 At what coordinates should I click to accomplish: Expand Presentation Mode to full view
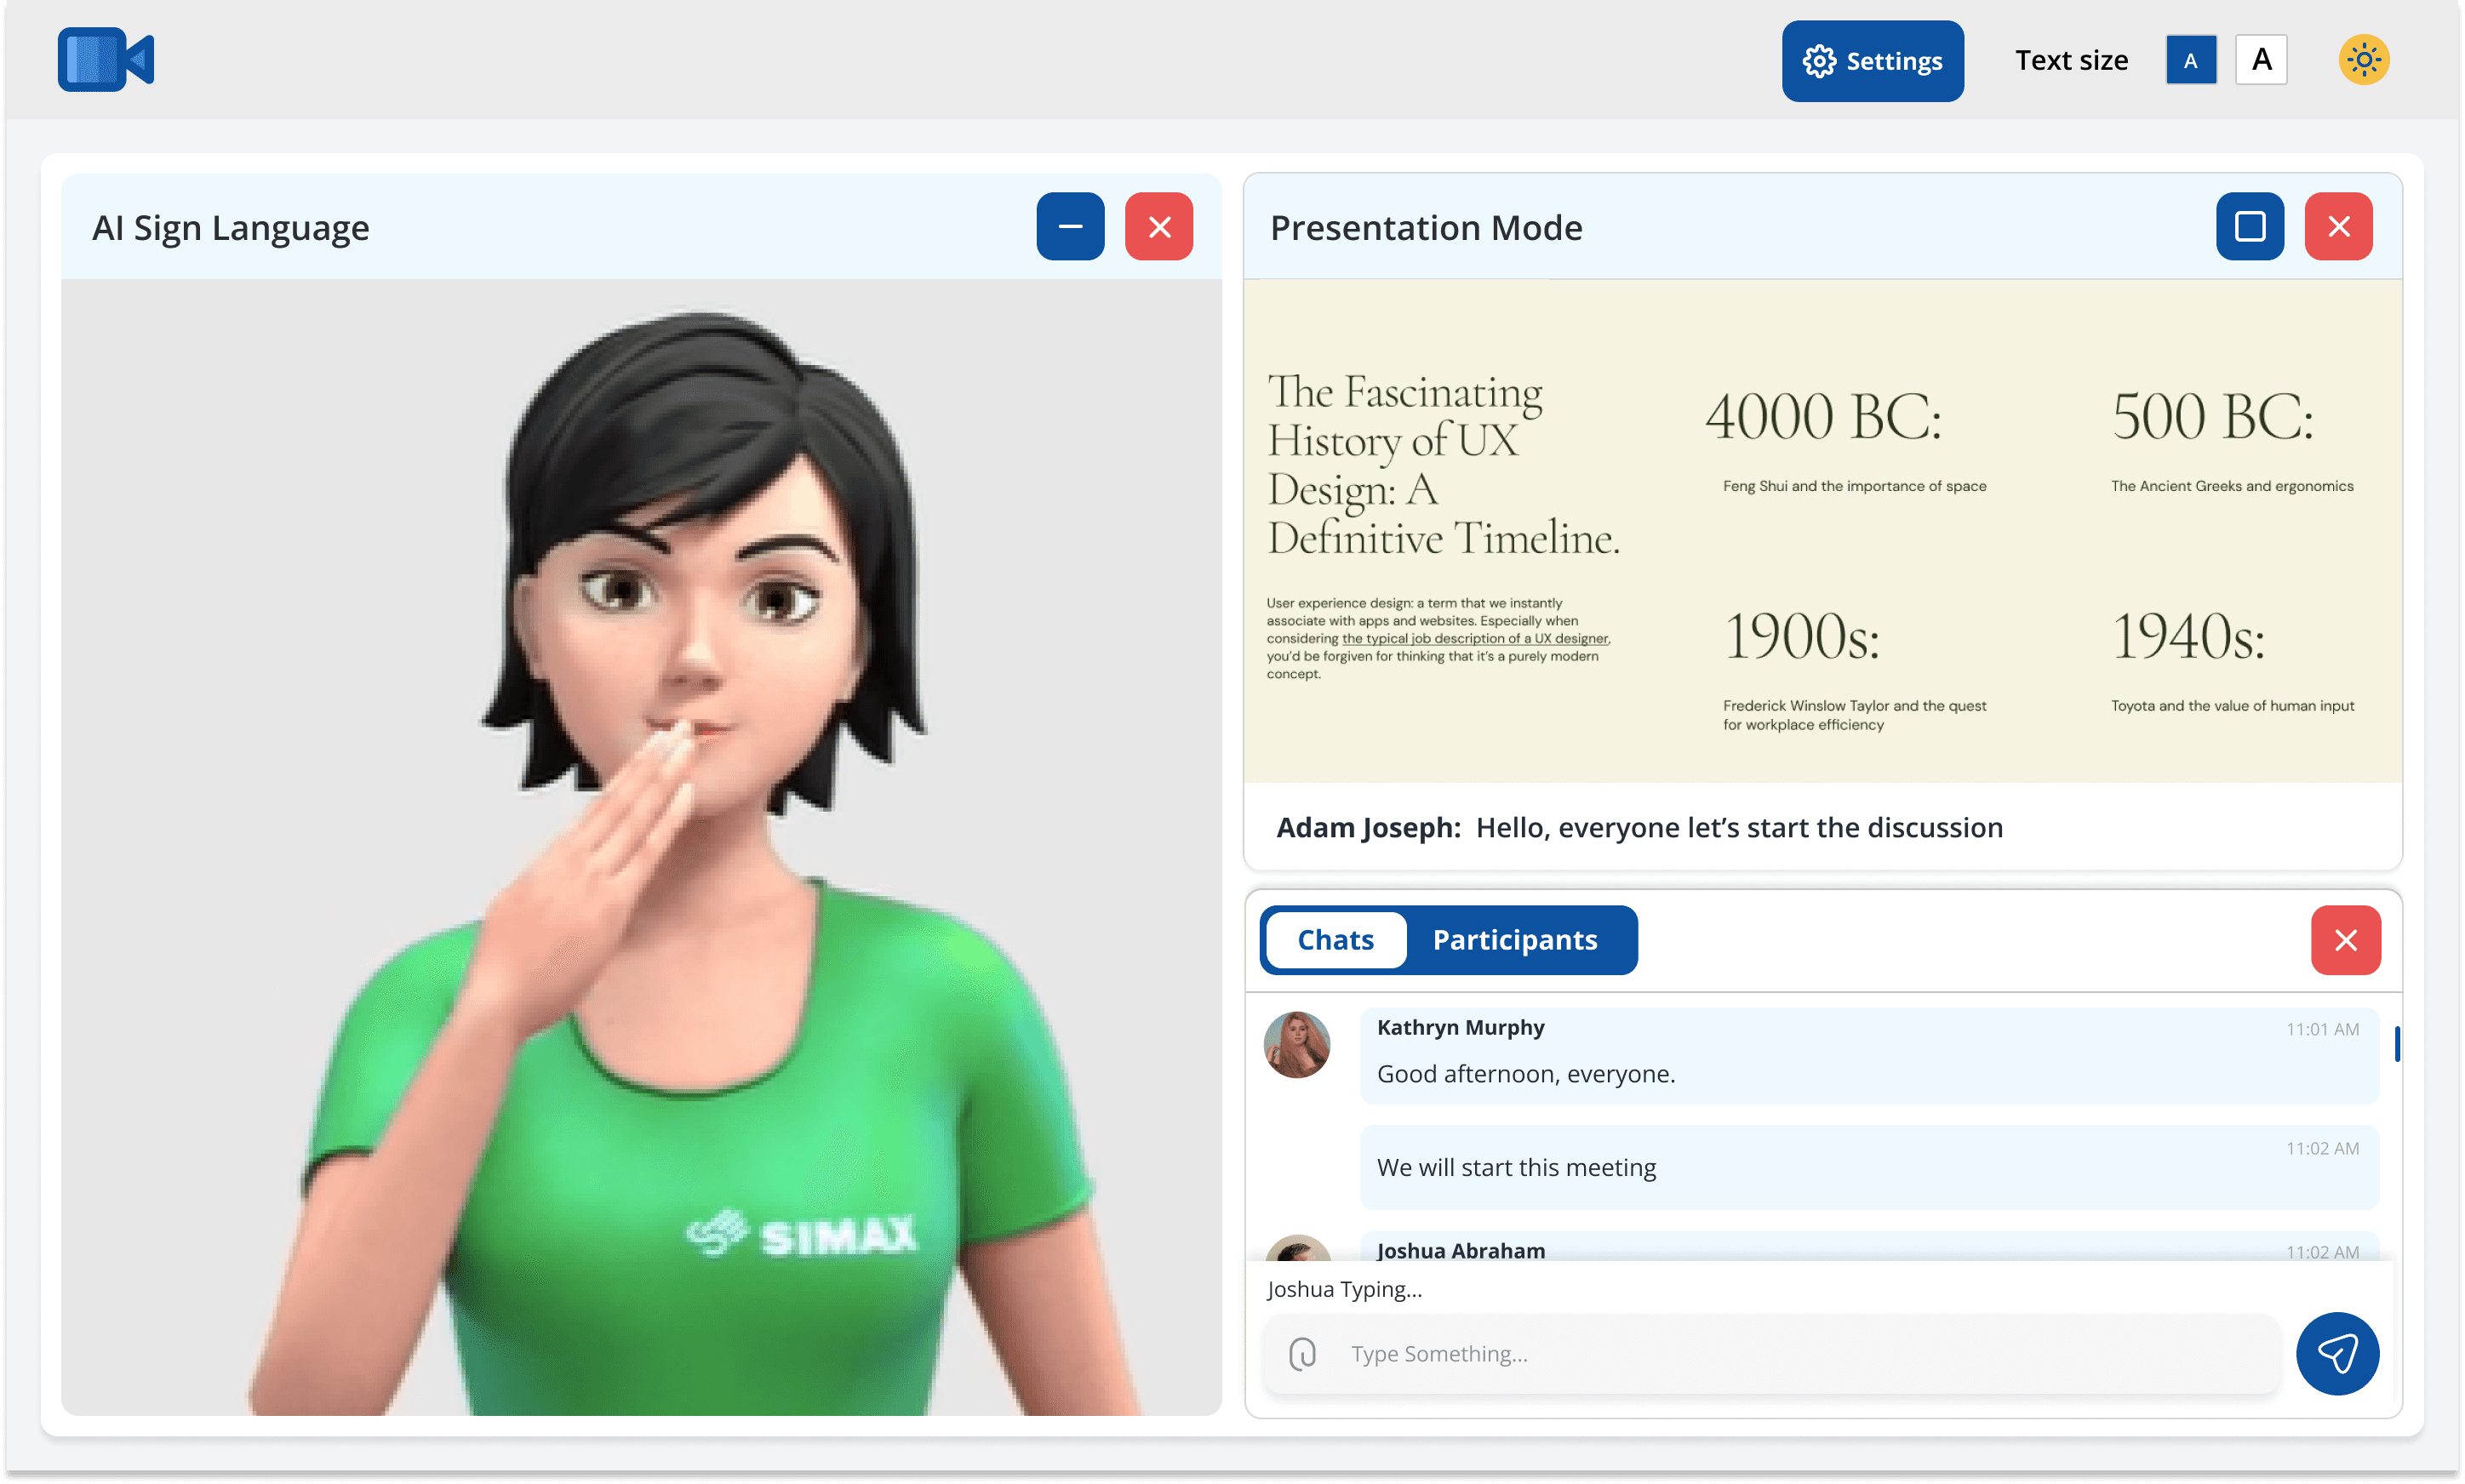[2249, 227]
